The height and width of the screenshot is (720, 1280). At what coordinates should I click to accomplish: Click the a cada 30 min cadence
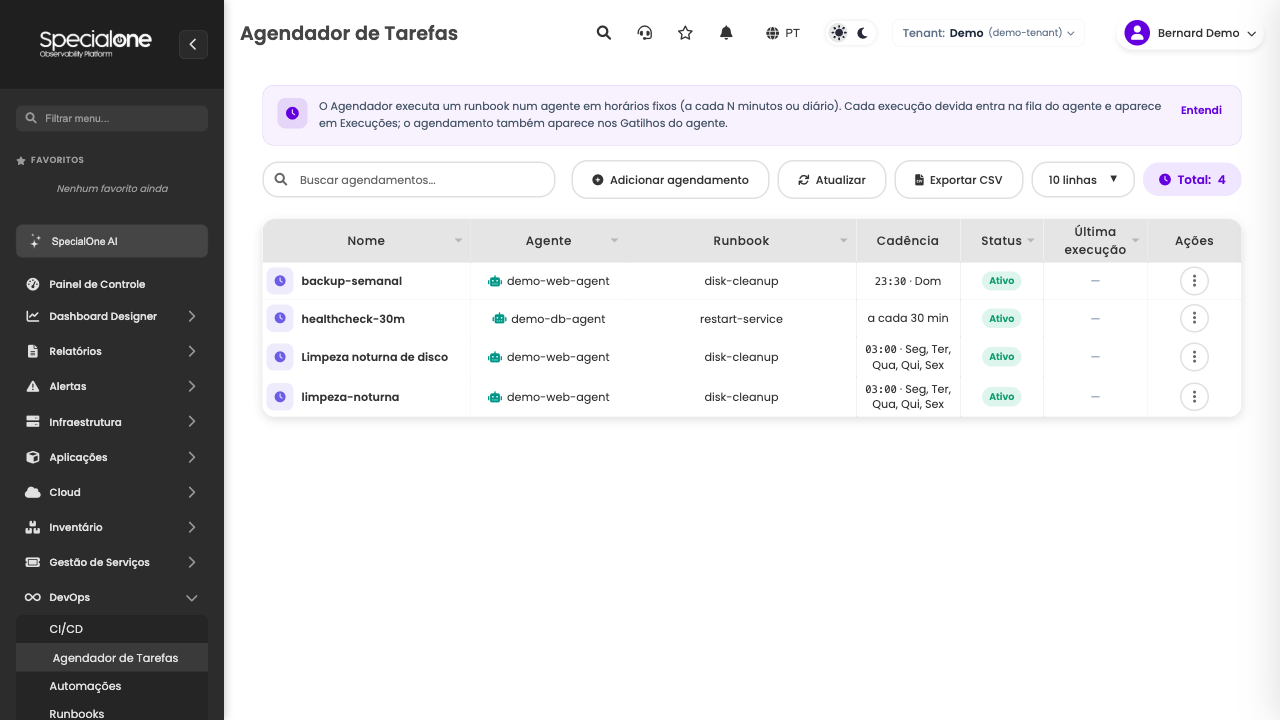tap(908, 318)
